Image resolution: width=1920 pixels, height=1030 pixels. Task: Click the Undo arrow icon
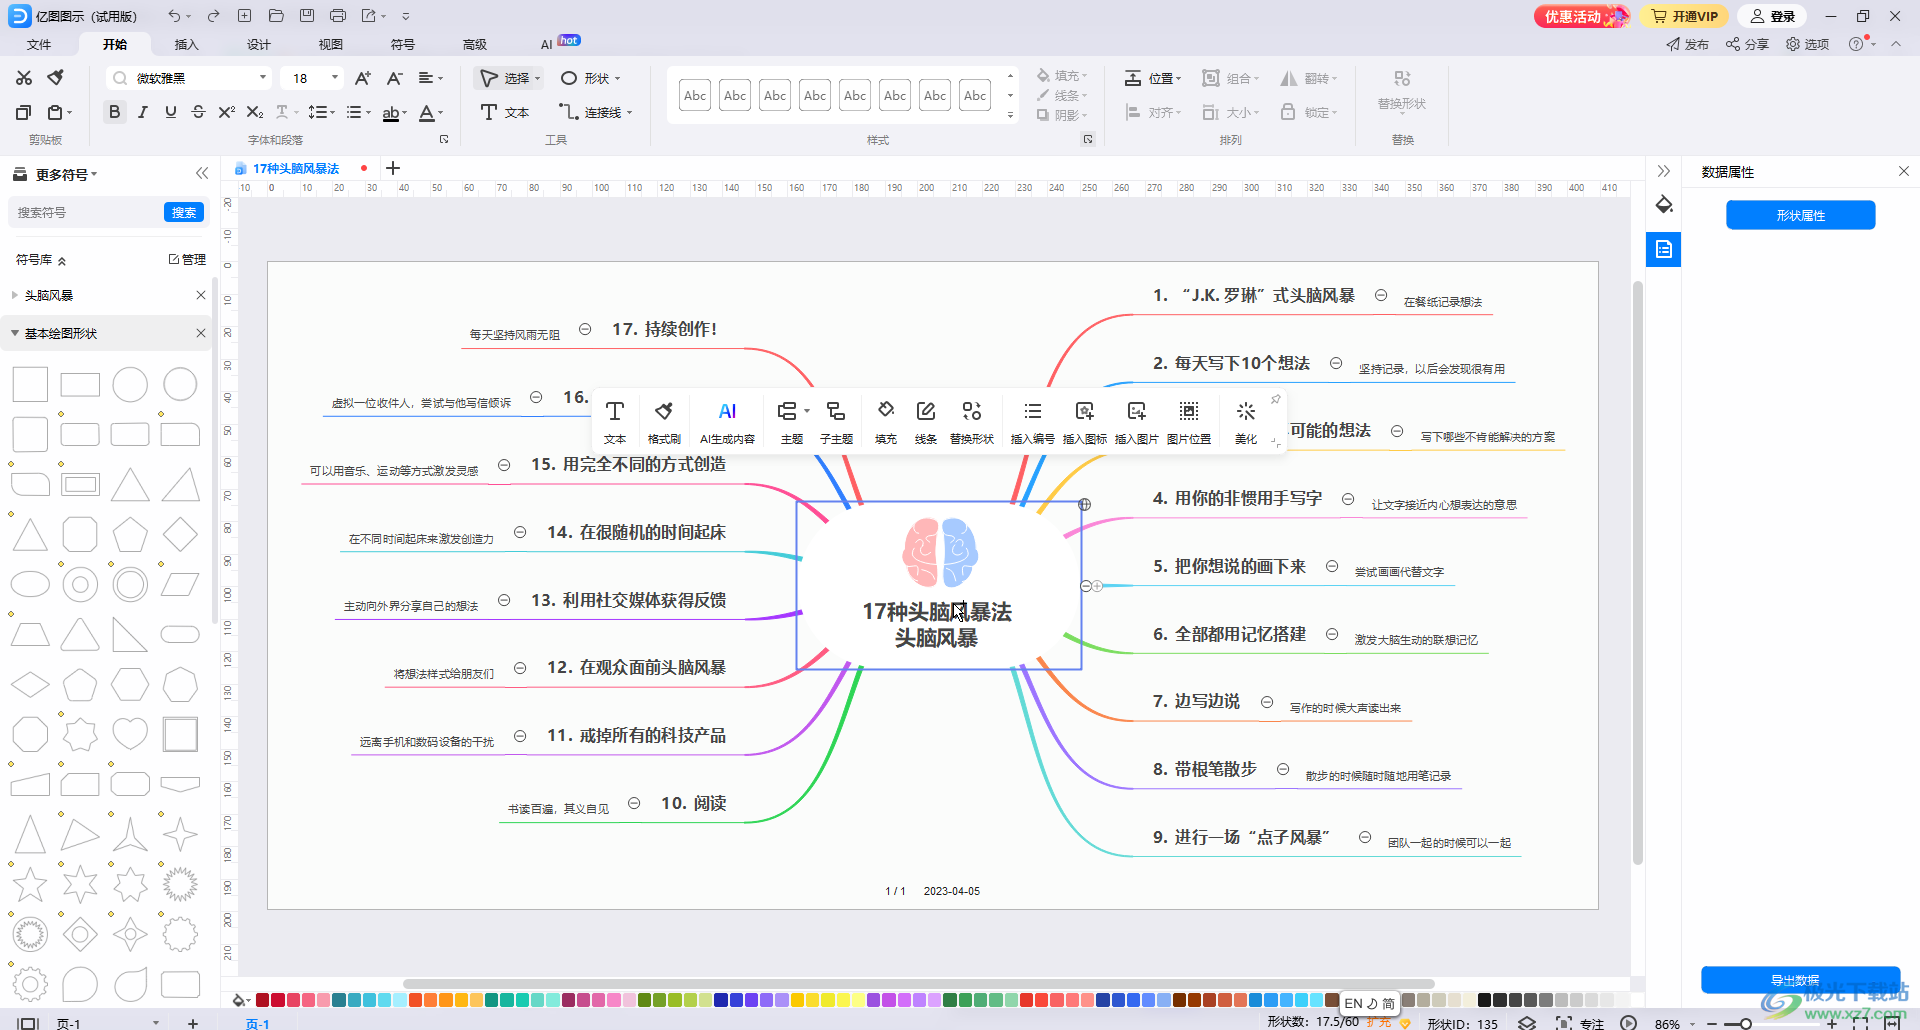[x=174, y=16]
